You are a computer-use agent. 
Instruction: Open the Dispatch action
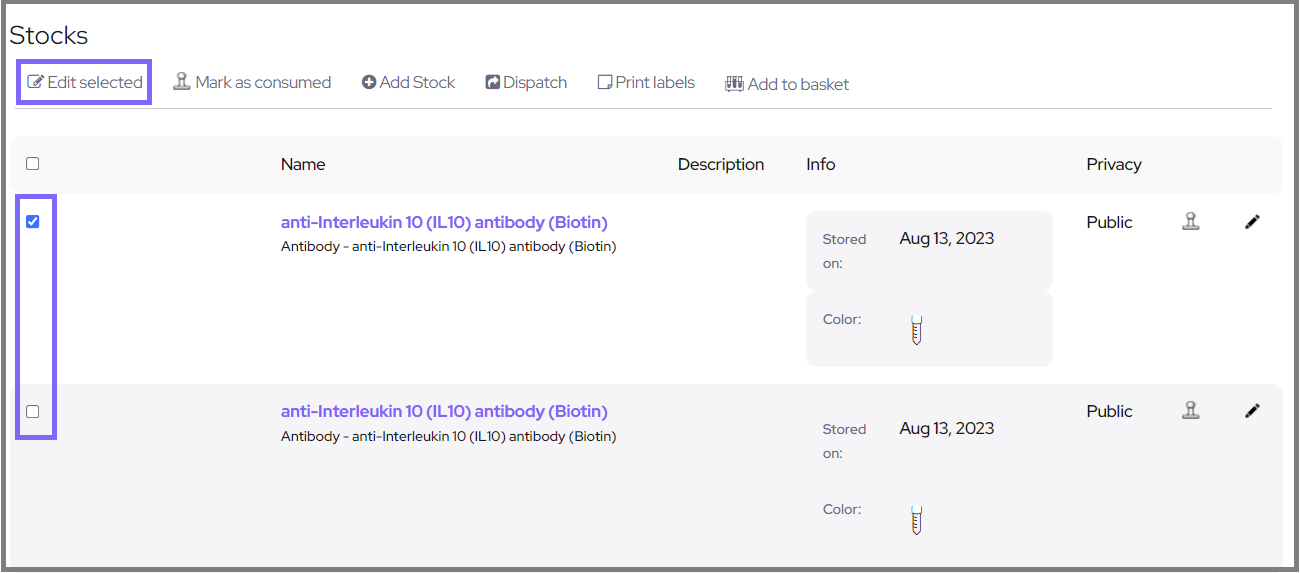(526, 82)
